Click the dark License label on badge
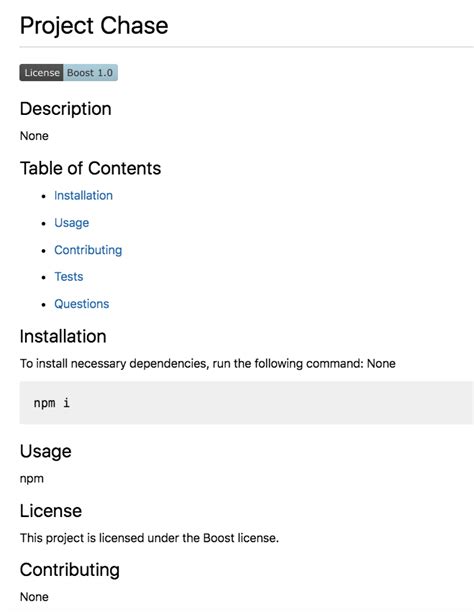 click(x=42, y=73)
